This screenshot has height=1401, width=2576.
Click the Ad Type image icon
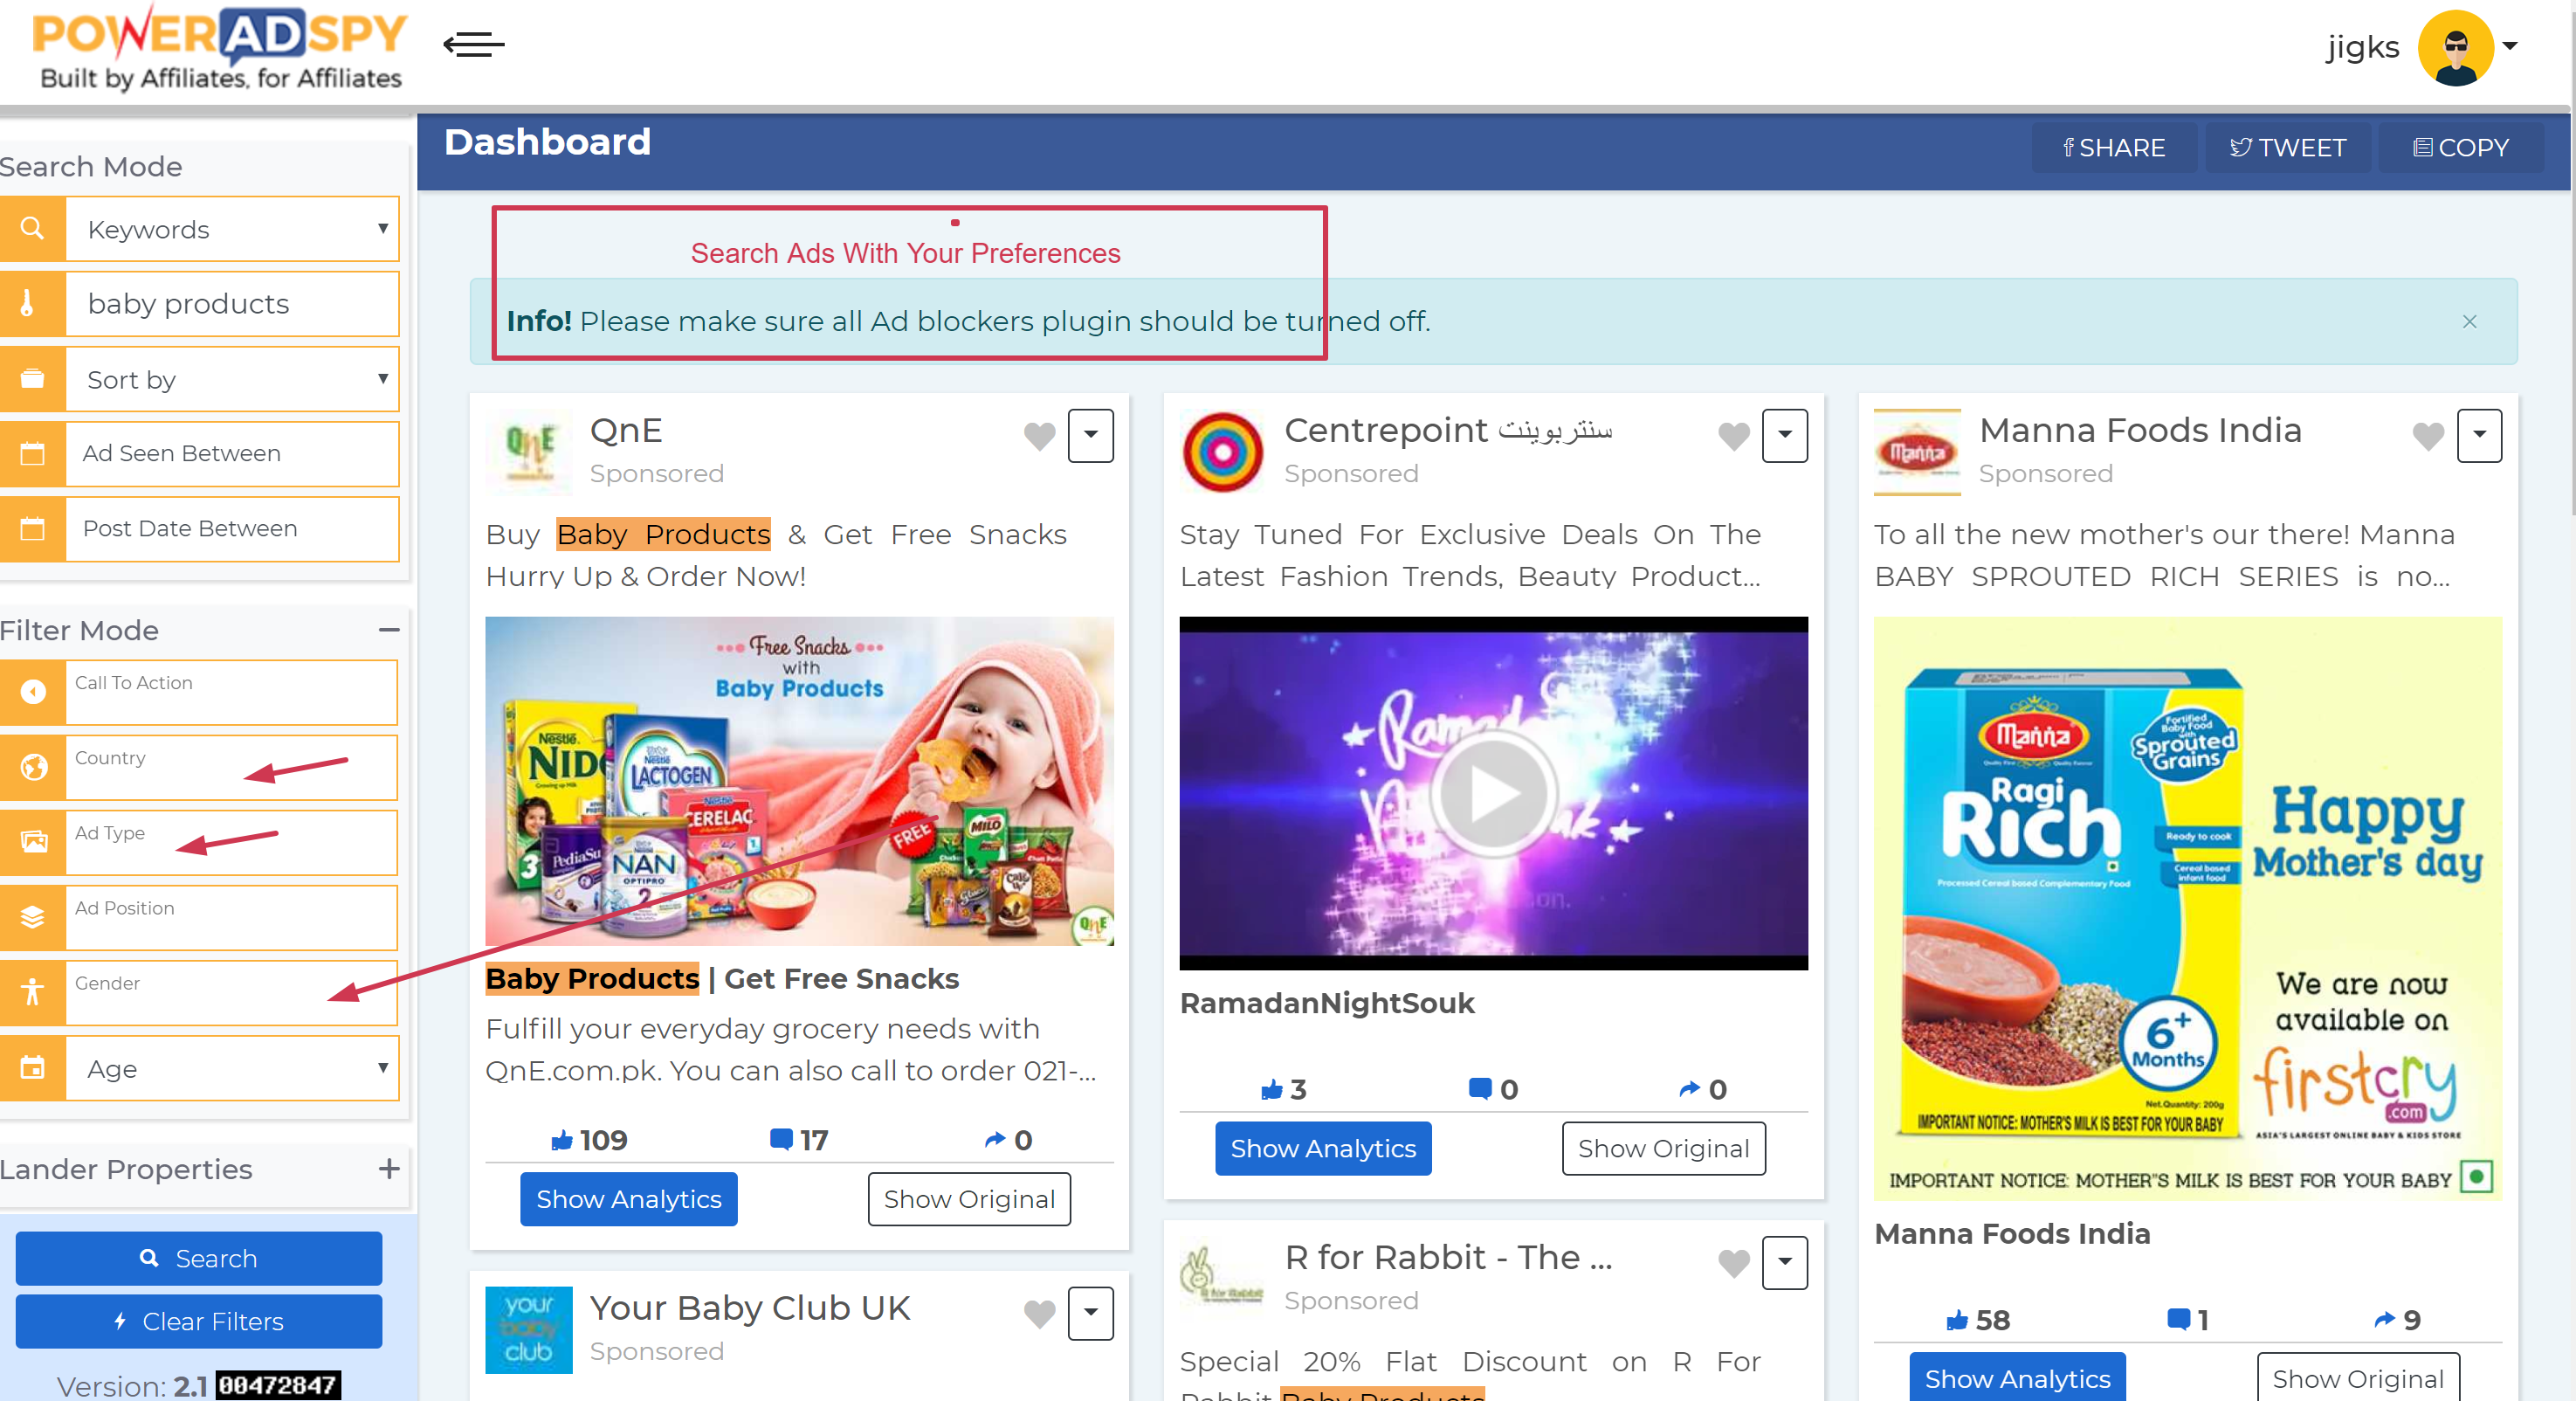33,843
